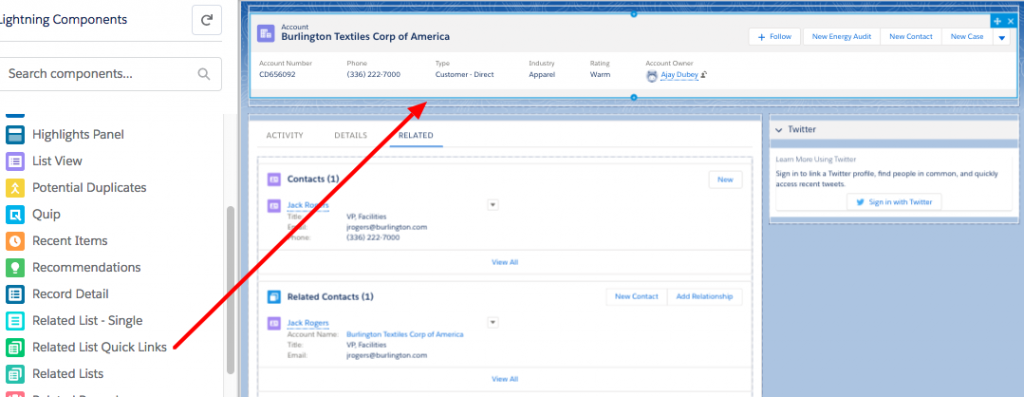Select the List View component icon
The height and width of the screenshot is (397, 1024).
(15, 161)
